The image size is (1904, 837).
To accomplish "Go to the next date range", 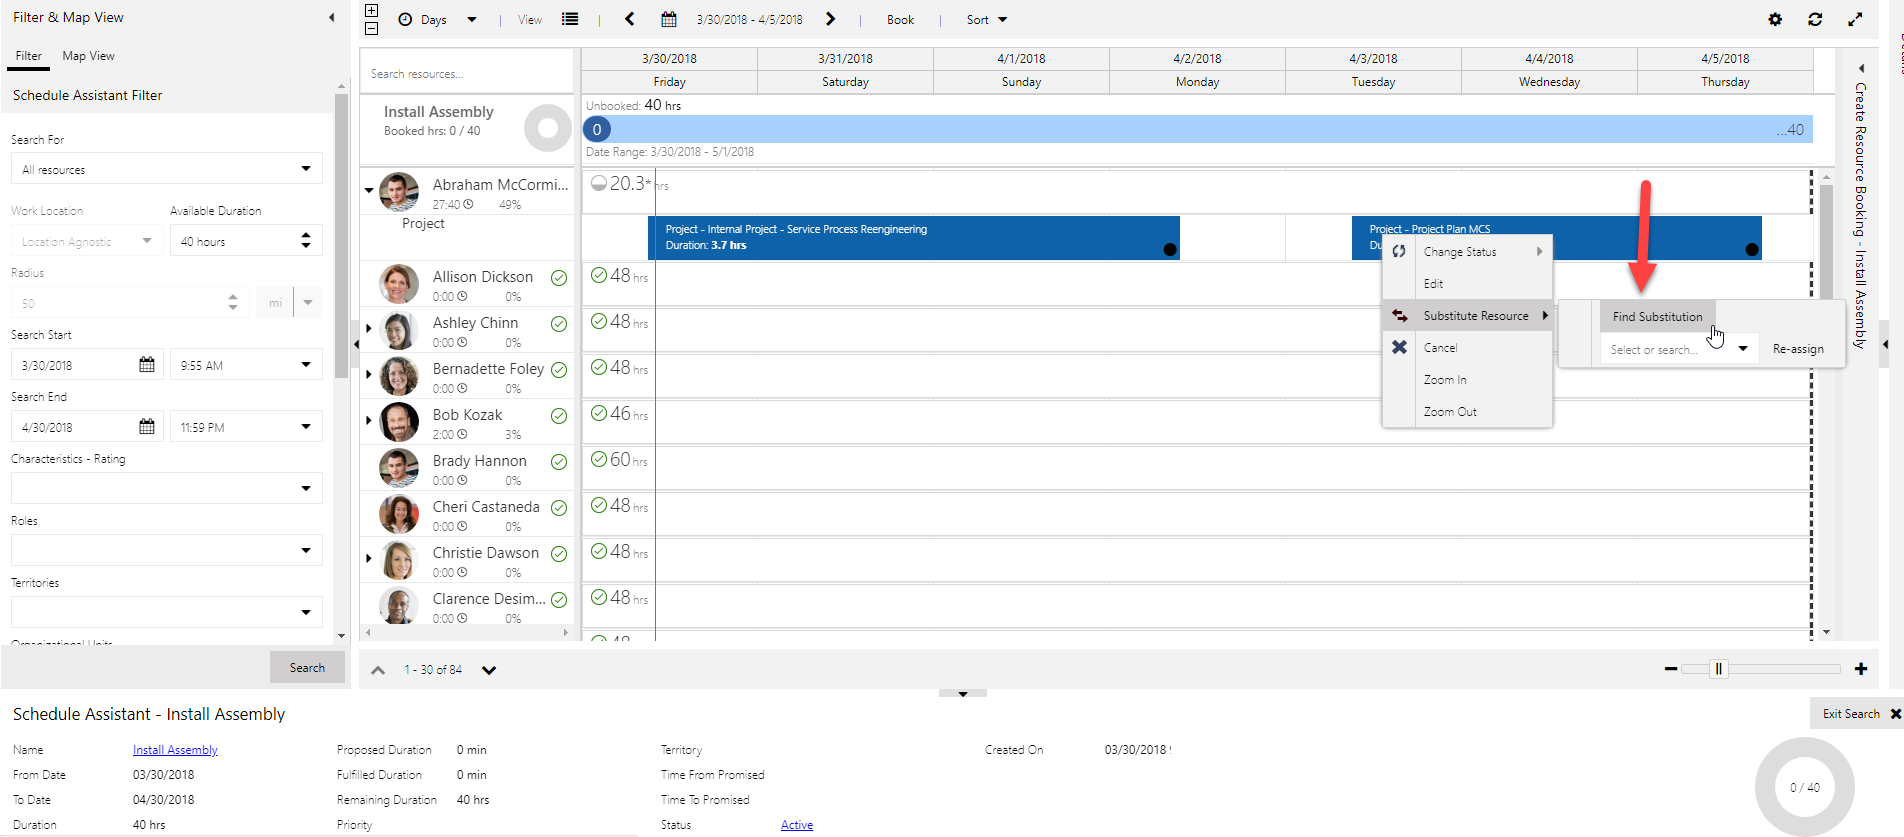I will 830,19.
